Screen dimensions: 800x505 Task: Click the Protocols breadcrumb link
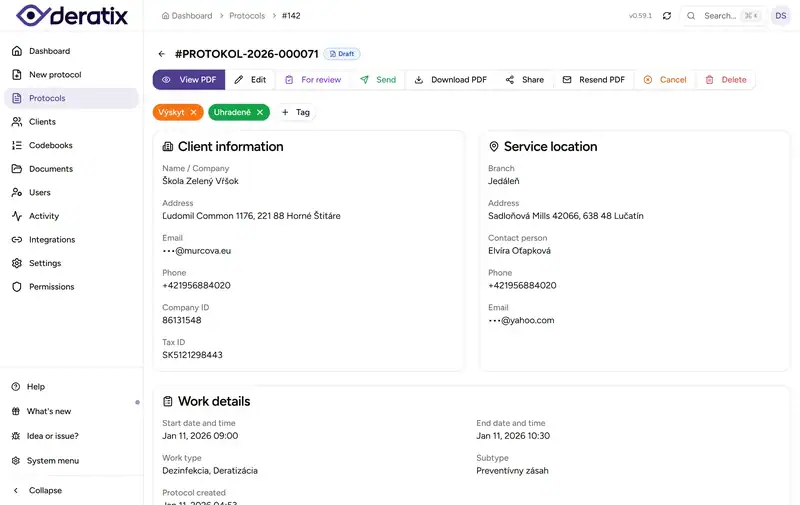pyautogui.click(x=247, y=16)
